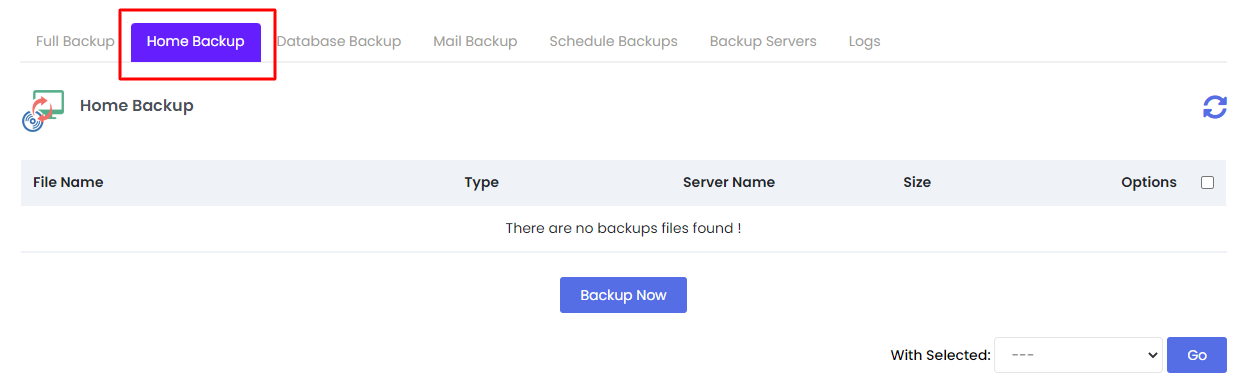Click the Options column header
The height and width of the screenshot is (379, 1250).
coord(1149,182)
